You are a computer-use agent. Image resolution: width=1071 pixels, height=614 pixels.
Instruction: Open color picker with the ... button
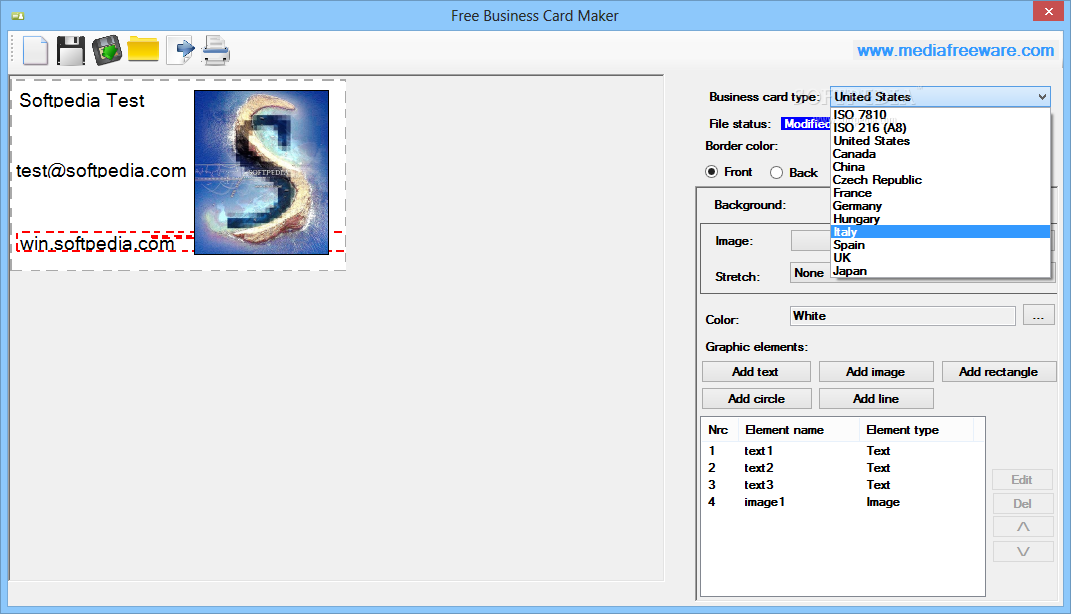click(1038, 316)
